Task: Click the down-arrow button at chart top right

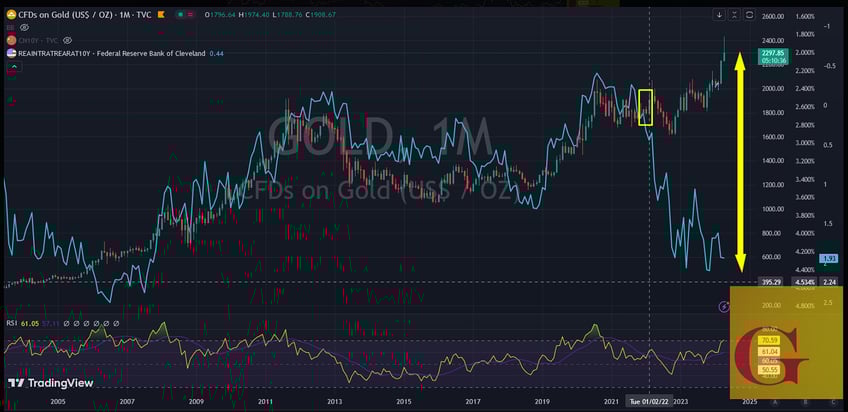Action: pos(719,15)
